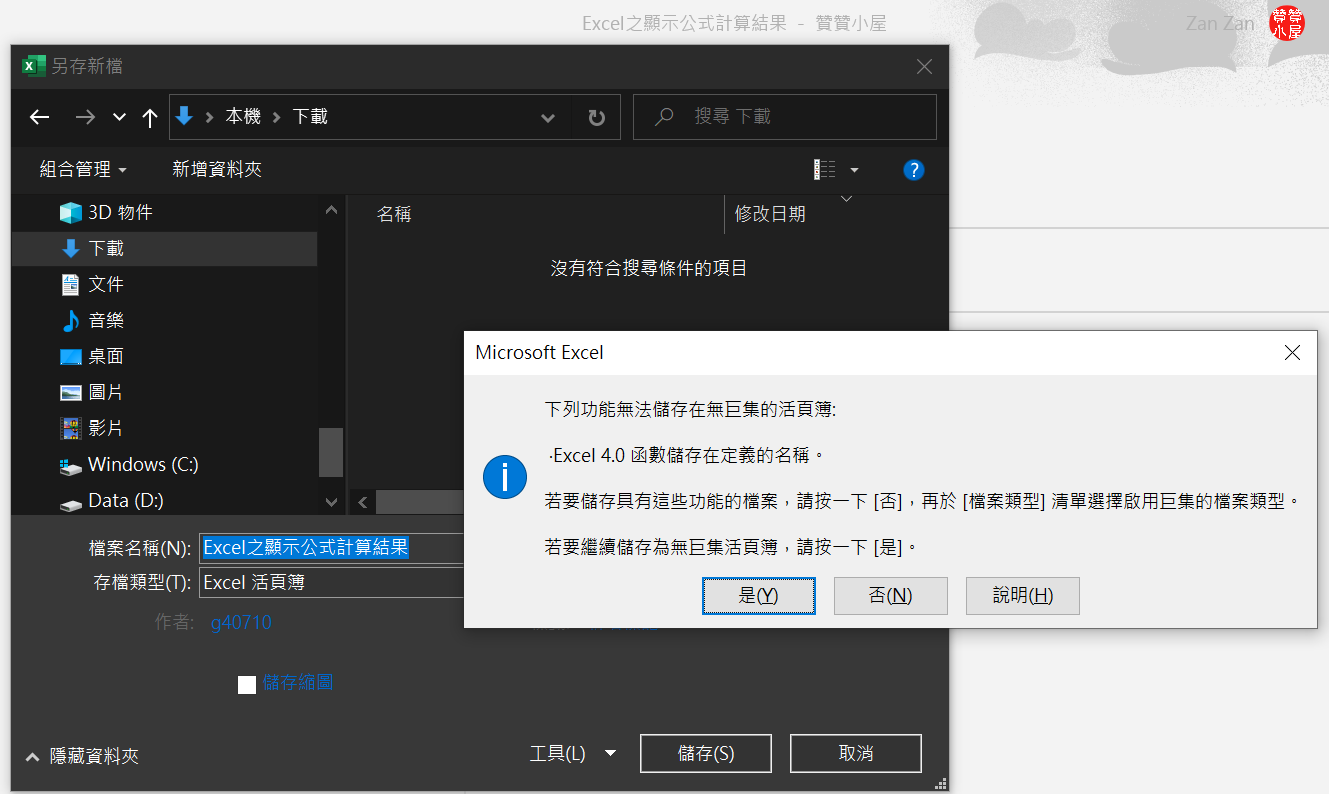Click 否(N) in the Excel prompt
Image resolution: width=1329 pixels, height=794 pixels.
[890, 596]
